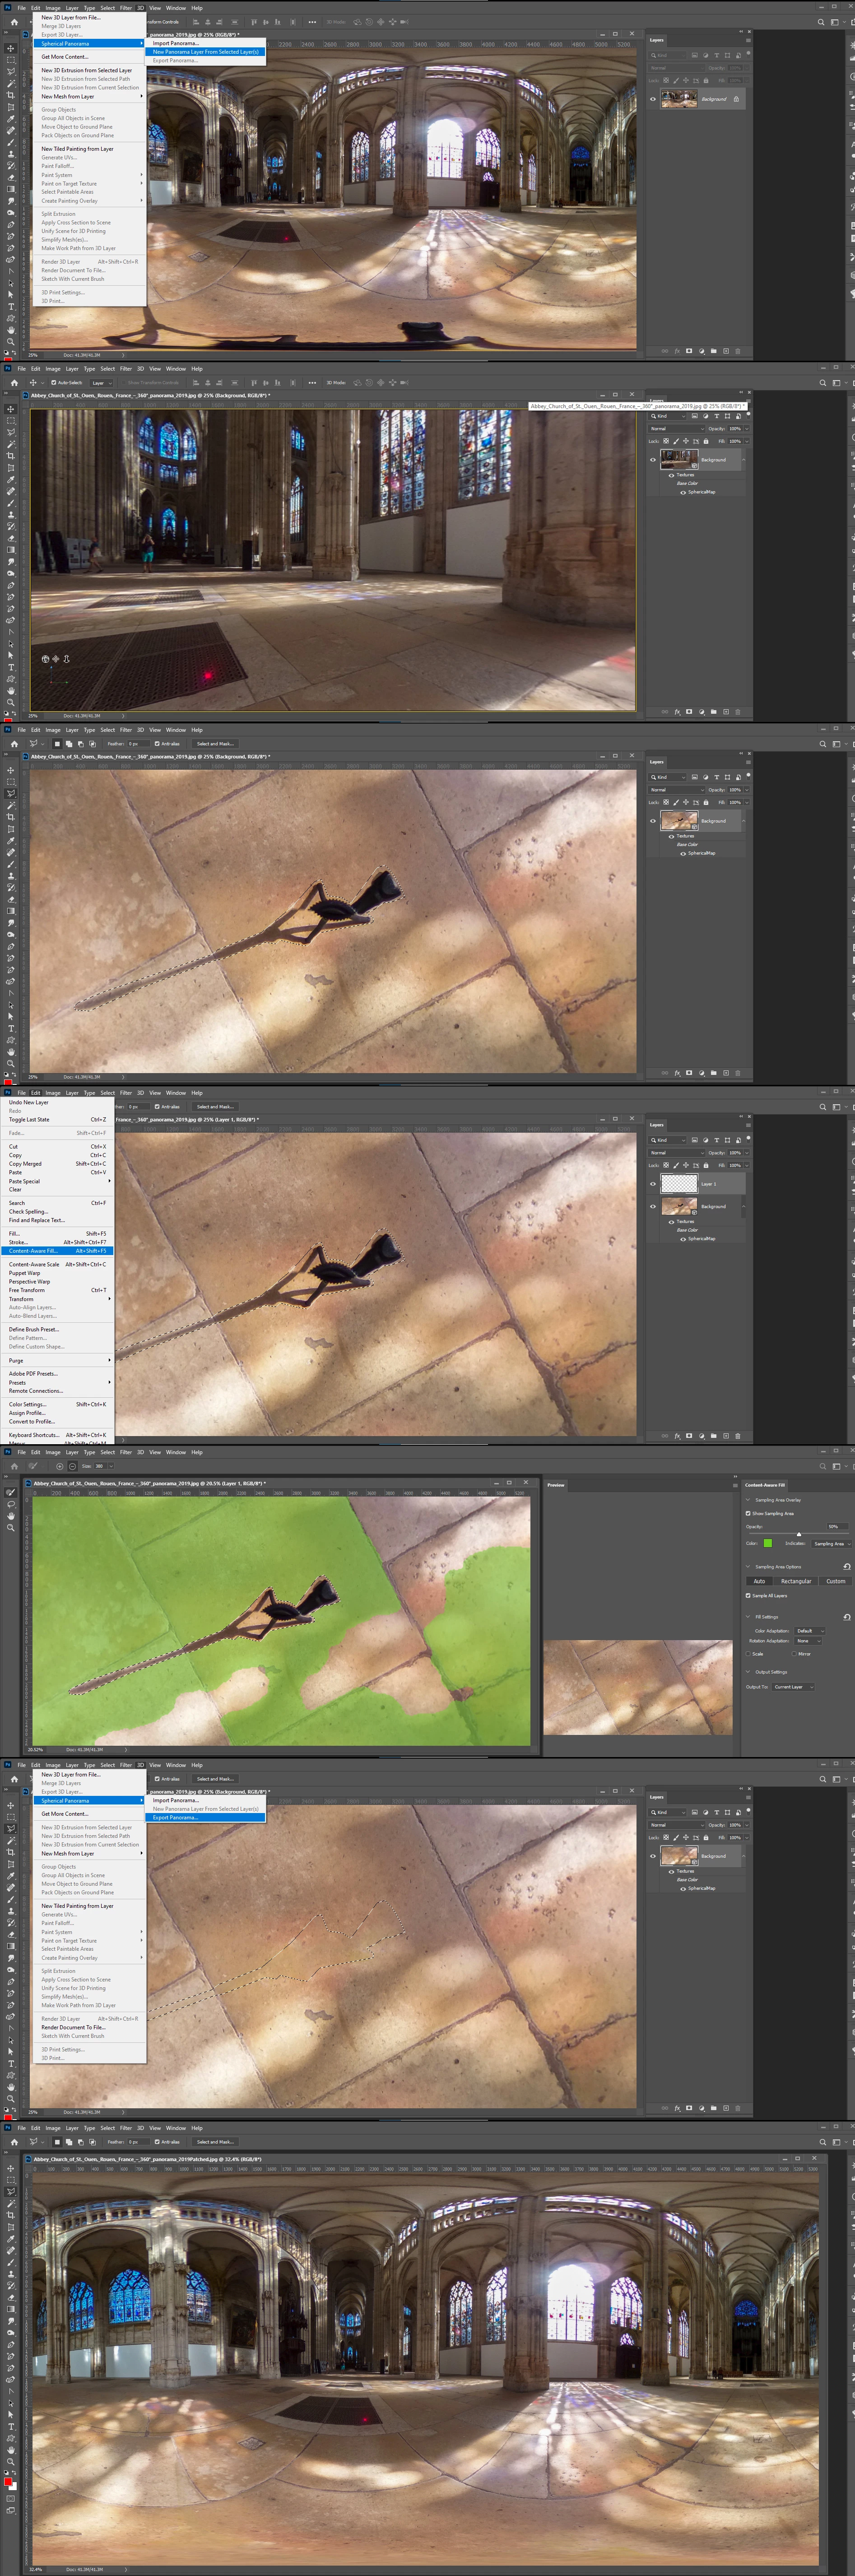Collapse the Fill Settings section
855x2576 pixels.
(748, 1617)
